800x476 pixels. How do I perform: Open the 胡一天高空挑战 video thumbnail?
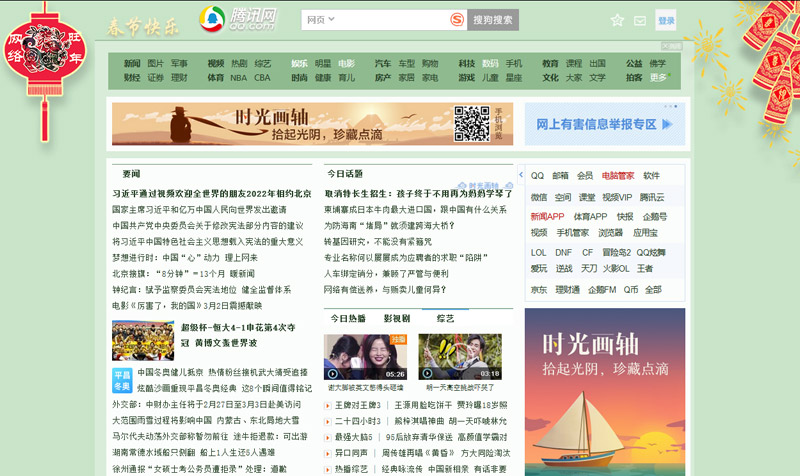(x=460, y=357)
